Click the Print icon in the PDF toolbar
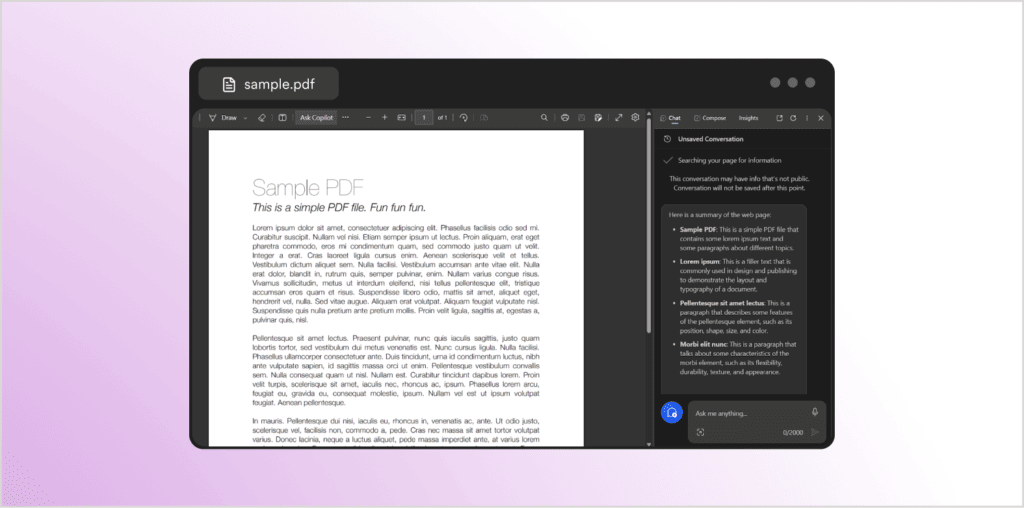Viewport: 1024px width, 508px height. pyautogui.click(x=566, y=118)
